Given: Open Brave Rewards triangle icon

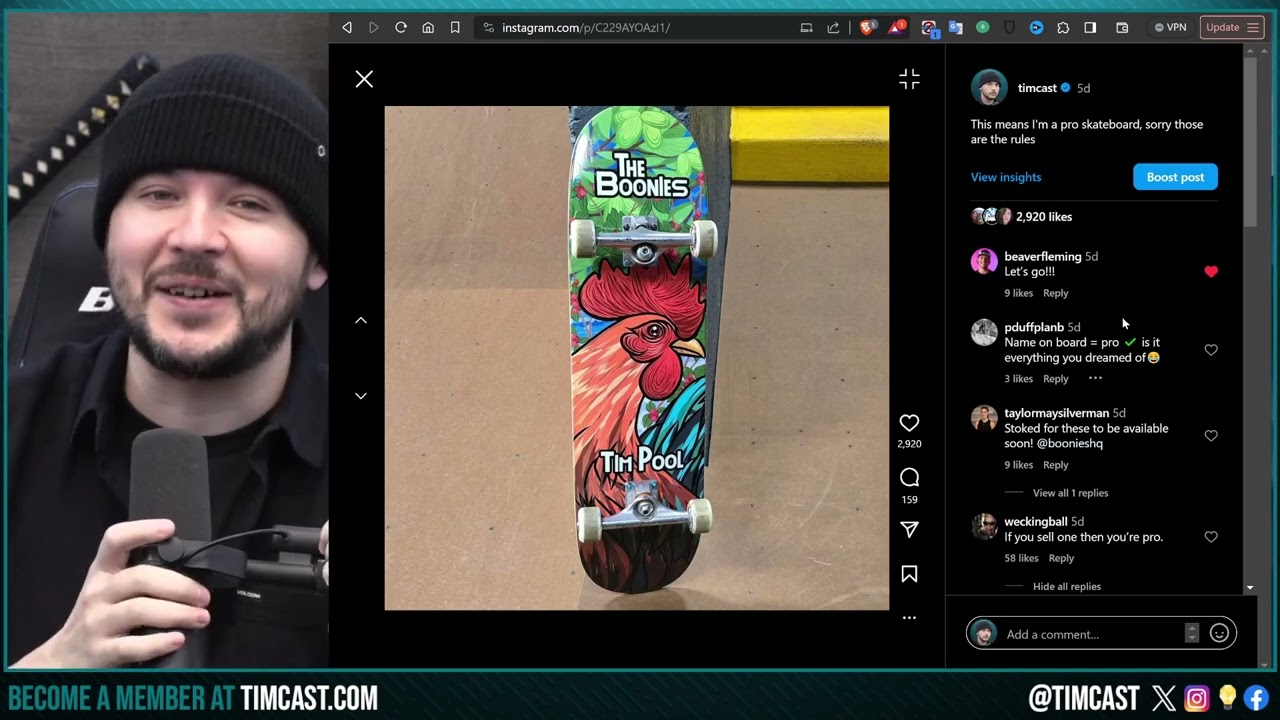Looking at the screenshot, I should [x=897, y=27].
